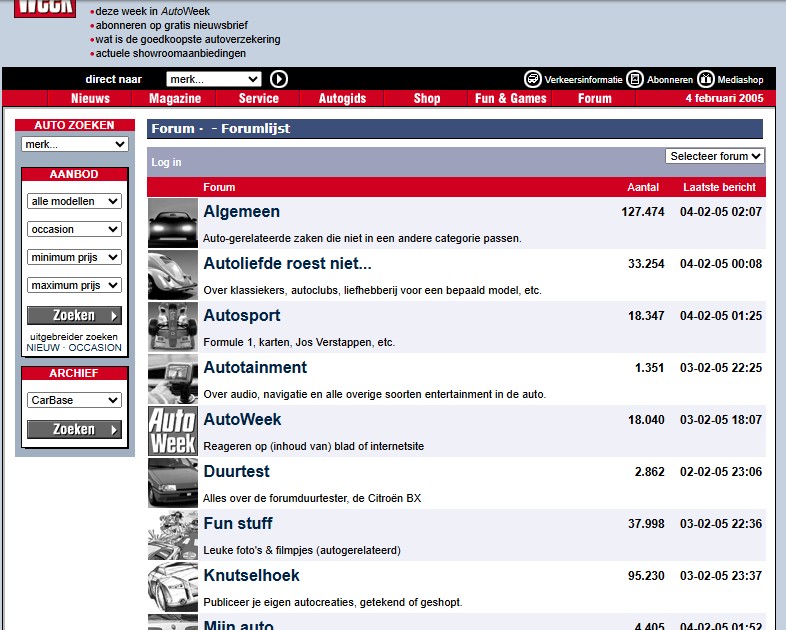
Task: Click the Laatste bericht column header
Action: tap(719, 187)
